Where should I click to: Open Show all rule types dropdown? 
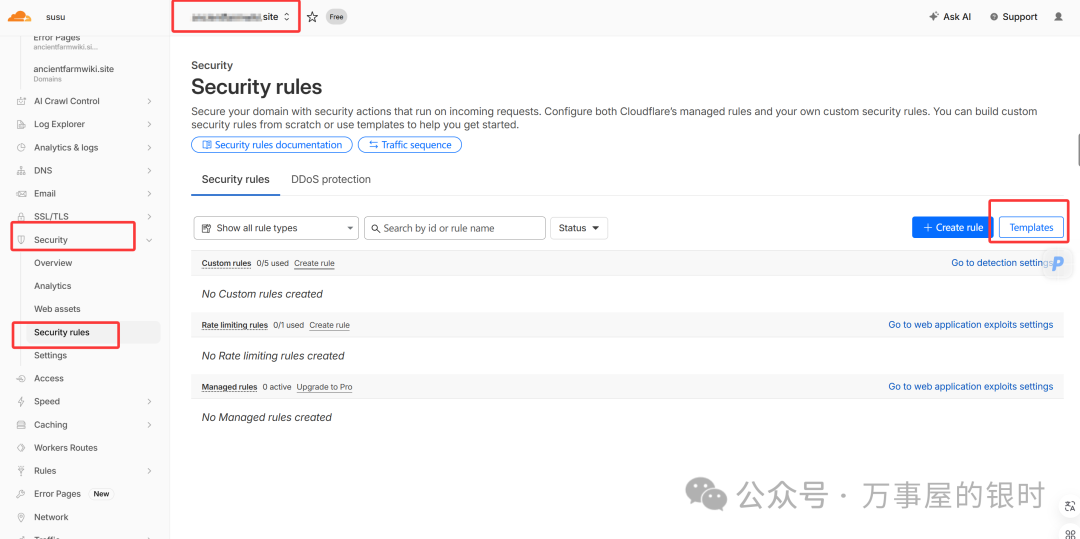click(276, 228)
